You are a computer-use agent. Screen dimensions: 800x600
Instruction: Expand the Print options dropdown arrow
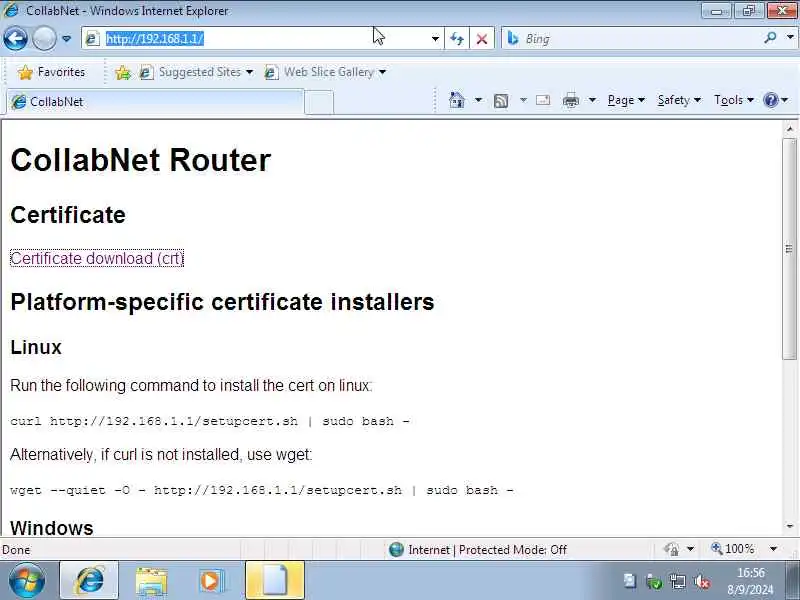pyautogui.click(x=592, y=100)
